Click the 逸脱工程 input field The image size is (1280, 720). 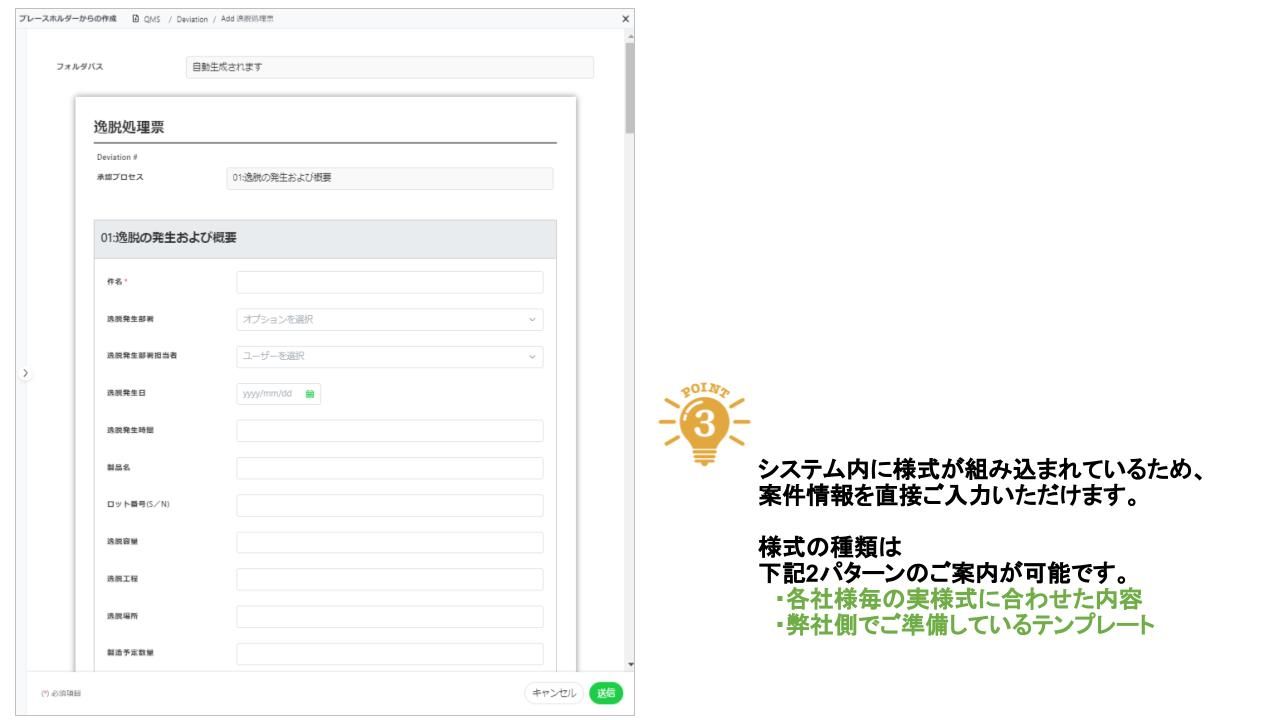[x=389, y=579]
